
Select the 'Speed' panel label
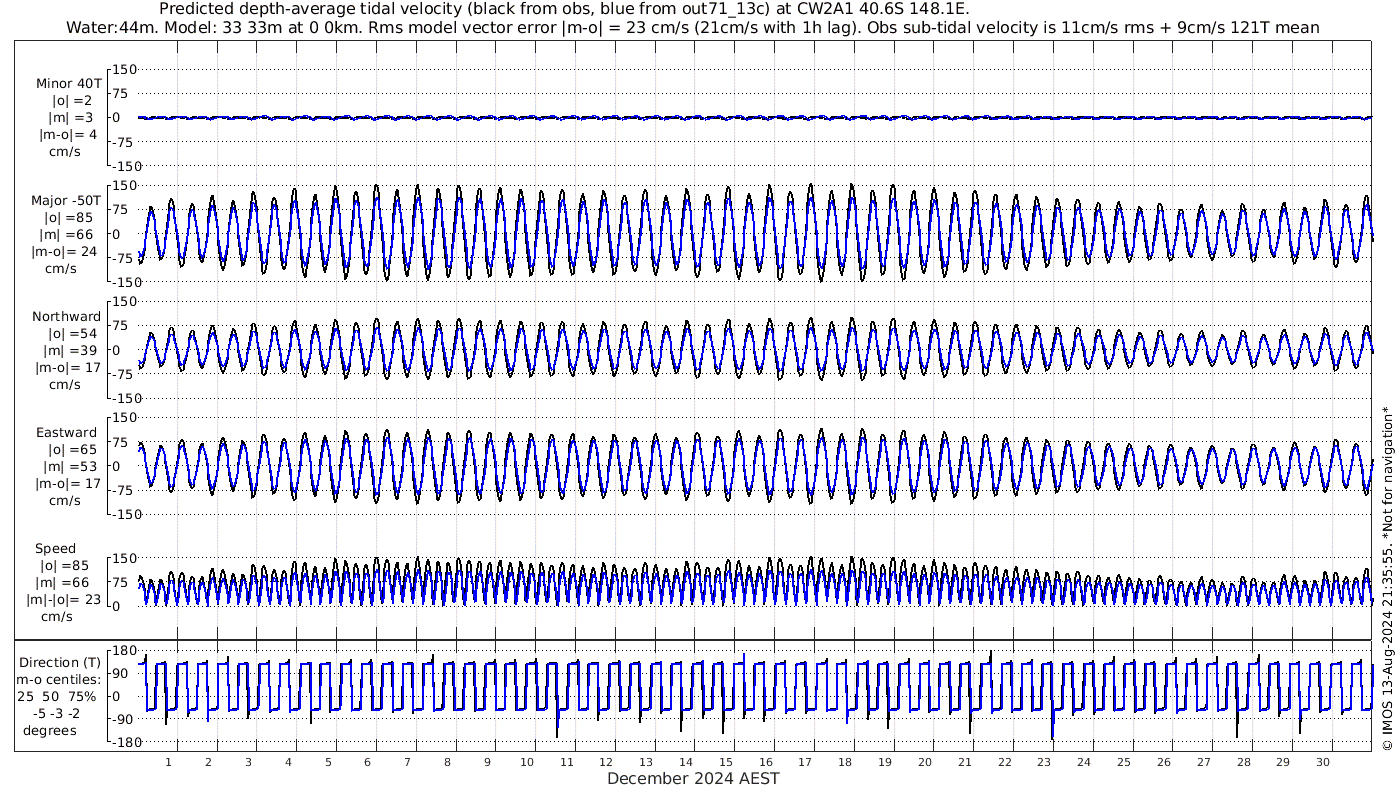click(55, 549)
